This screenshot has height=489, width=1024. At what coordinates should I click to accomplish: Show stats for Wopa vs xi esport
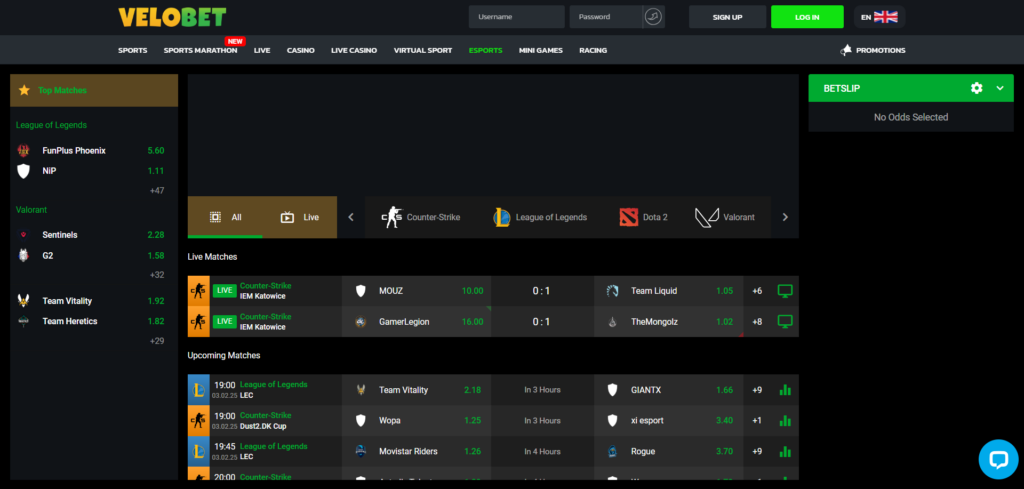coord(785,420)
